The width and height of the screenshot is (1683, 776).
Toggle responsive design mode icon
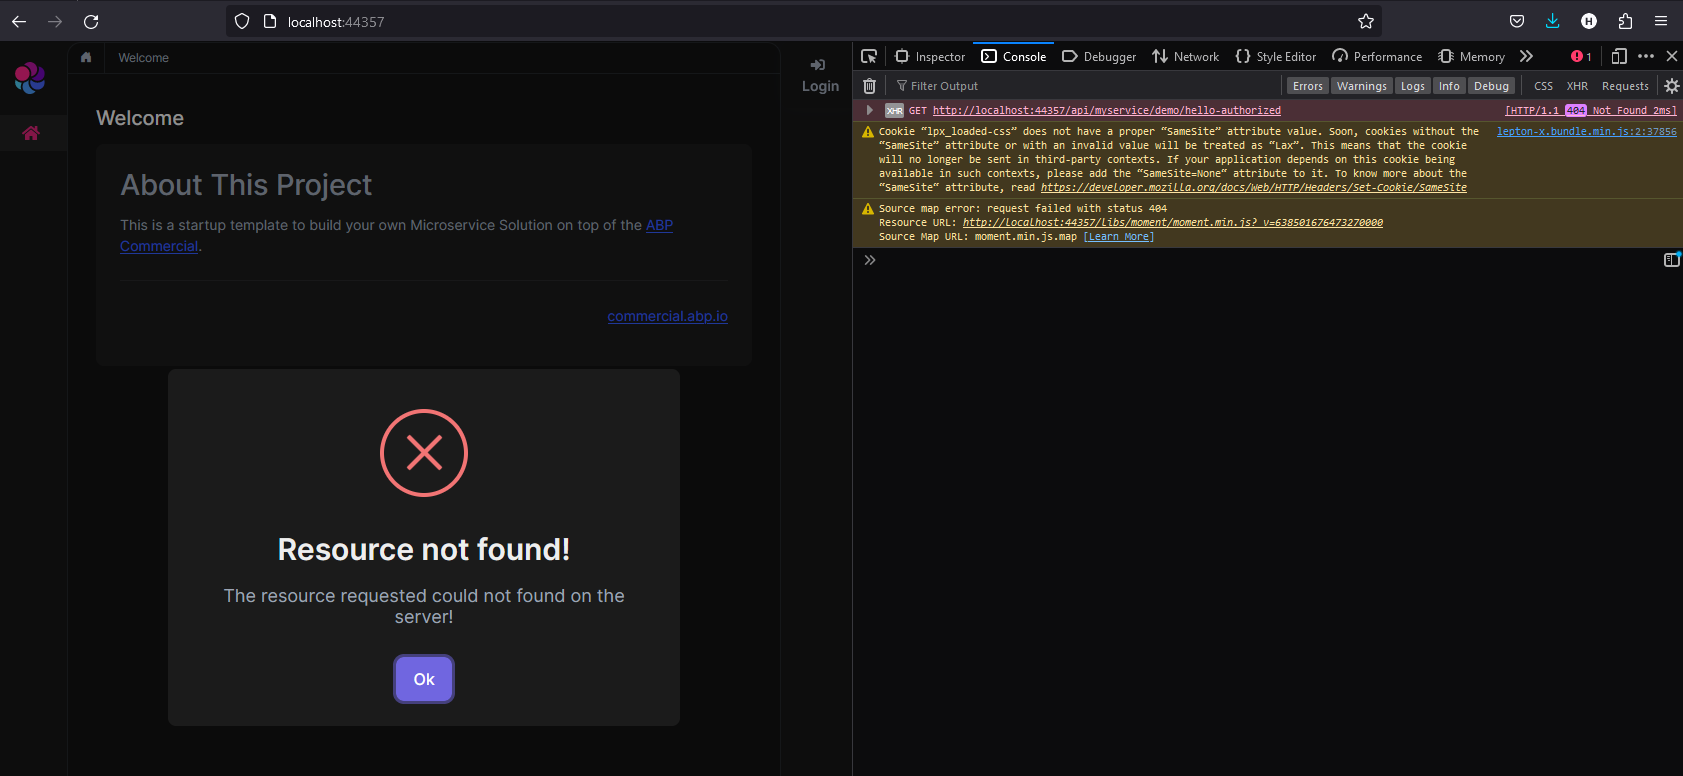pos(1619,56)
